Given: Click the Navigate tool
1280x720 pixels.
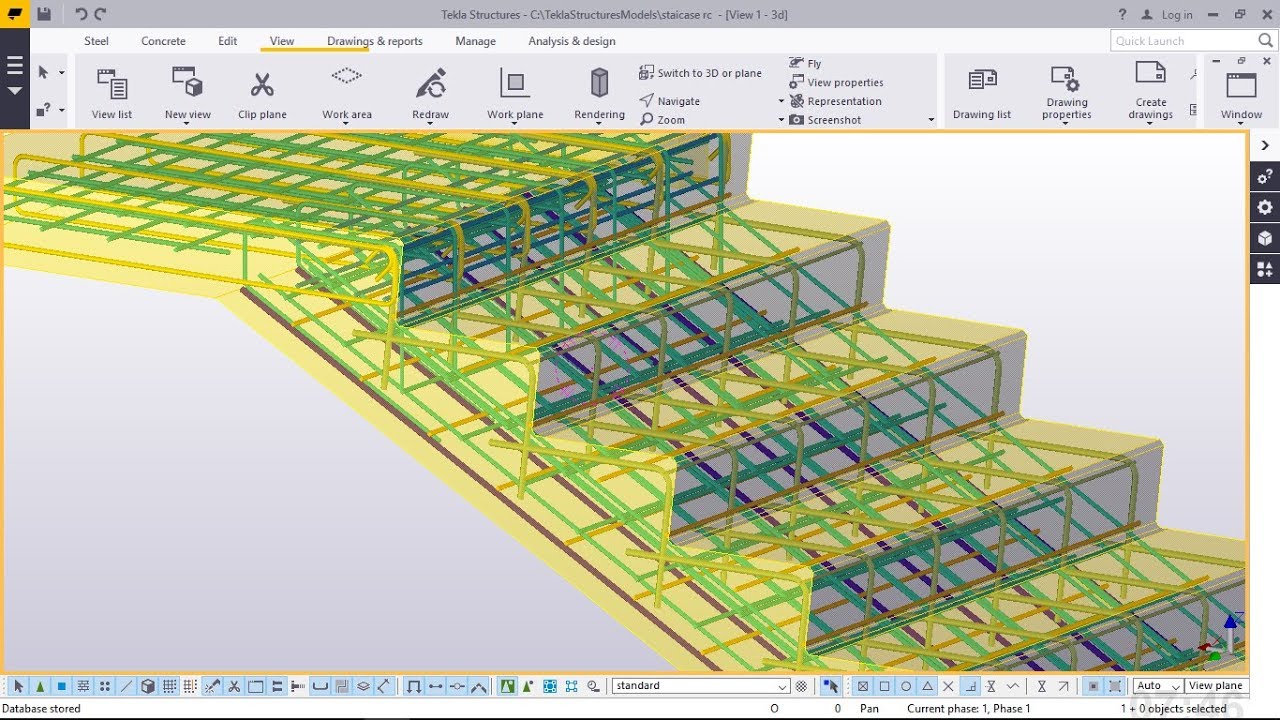Looking at the screenshot, I should click(670, 101).
